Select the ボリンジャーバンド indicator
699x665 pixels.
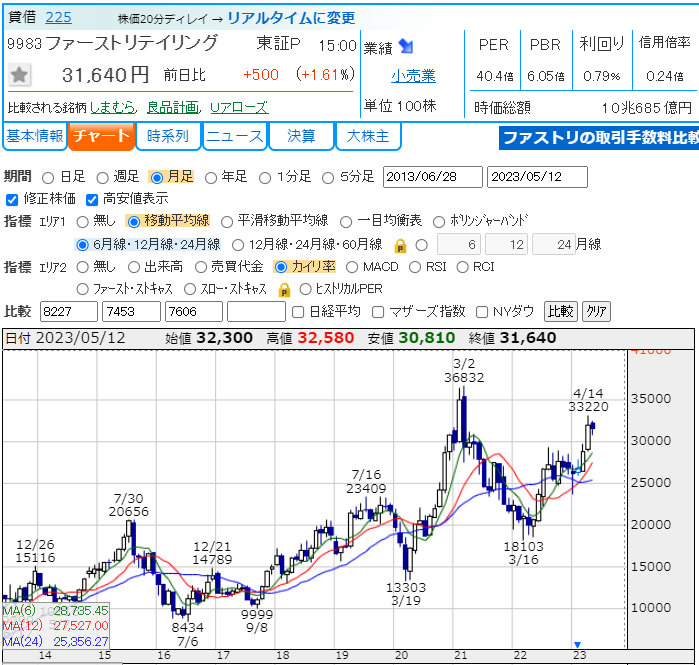pyautogui.click(x=439, y=222)
